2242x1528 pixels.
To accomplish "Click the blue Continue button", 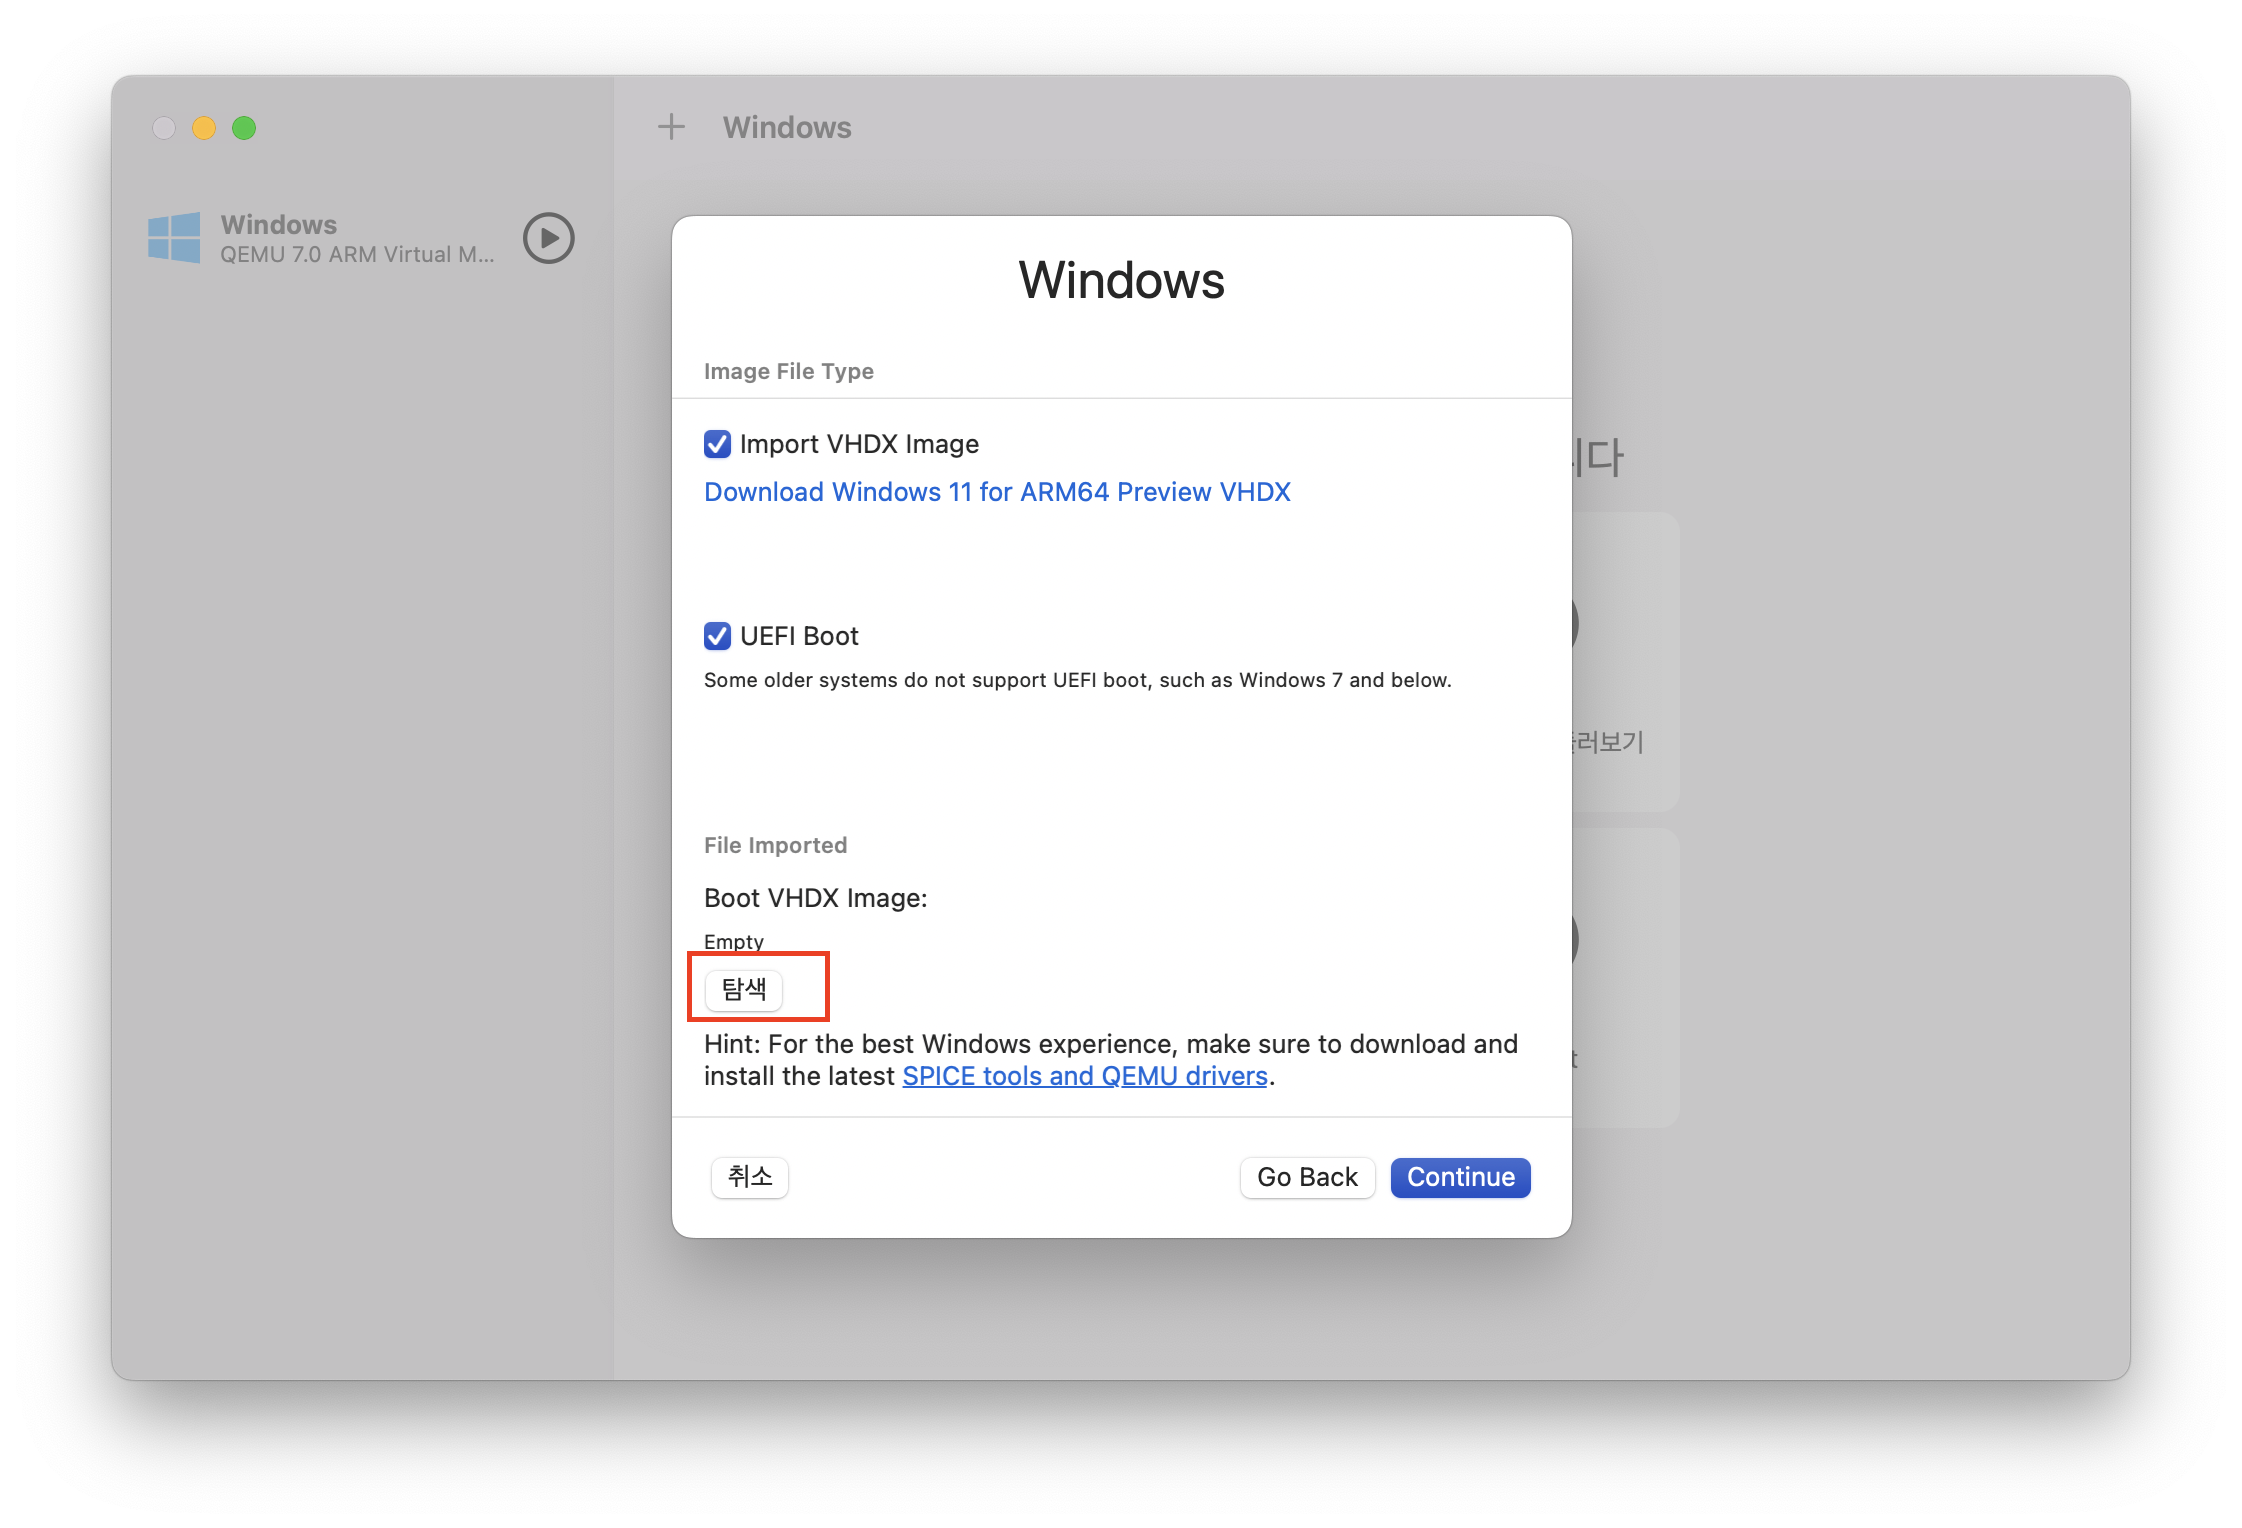I will (x=1459, y=1177).
